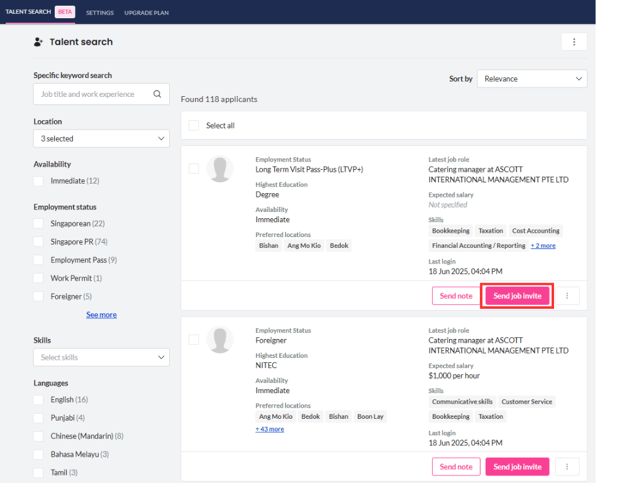Click See more under Employment status

click(101, 315)
